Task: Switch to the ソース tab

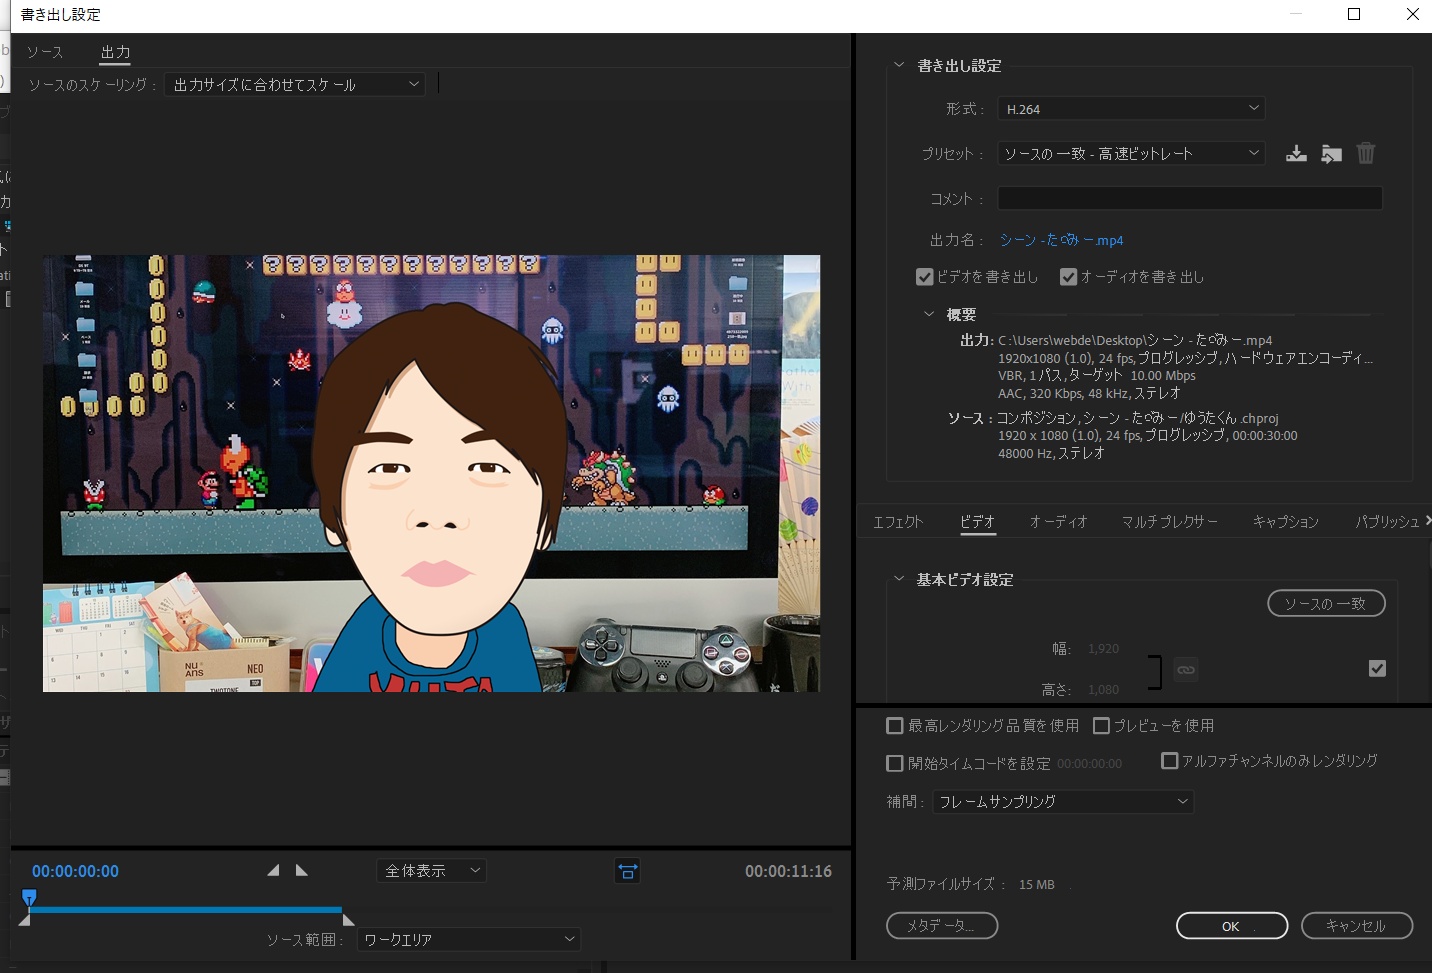Action: [45, 52]
